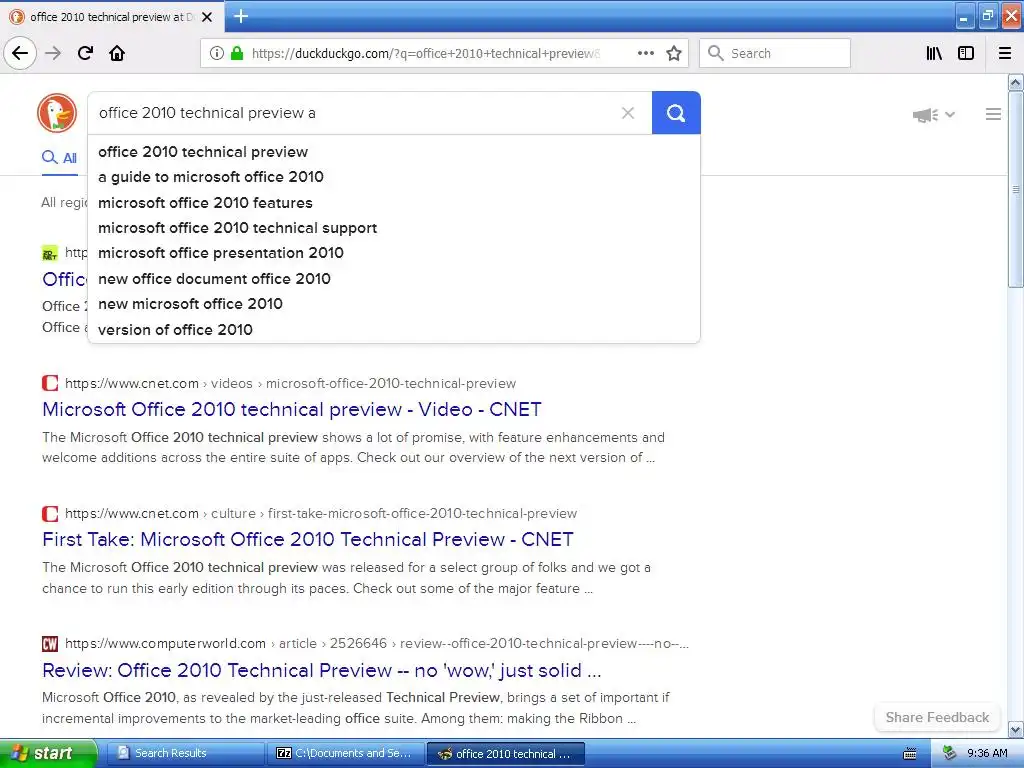This screenshot has height=768, width=1024.
Task: Click the on-screen keyboard tray icon
Action: tap(909, 754)
